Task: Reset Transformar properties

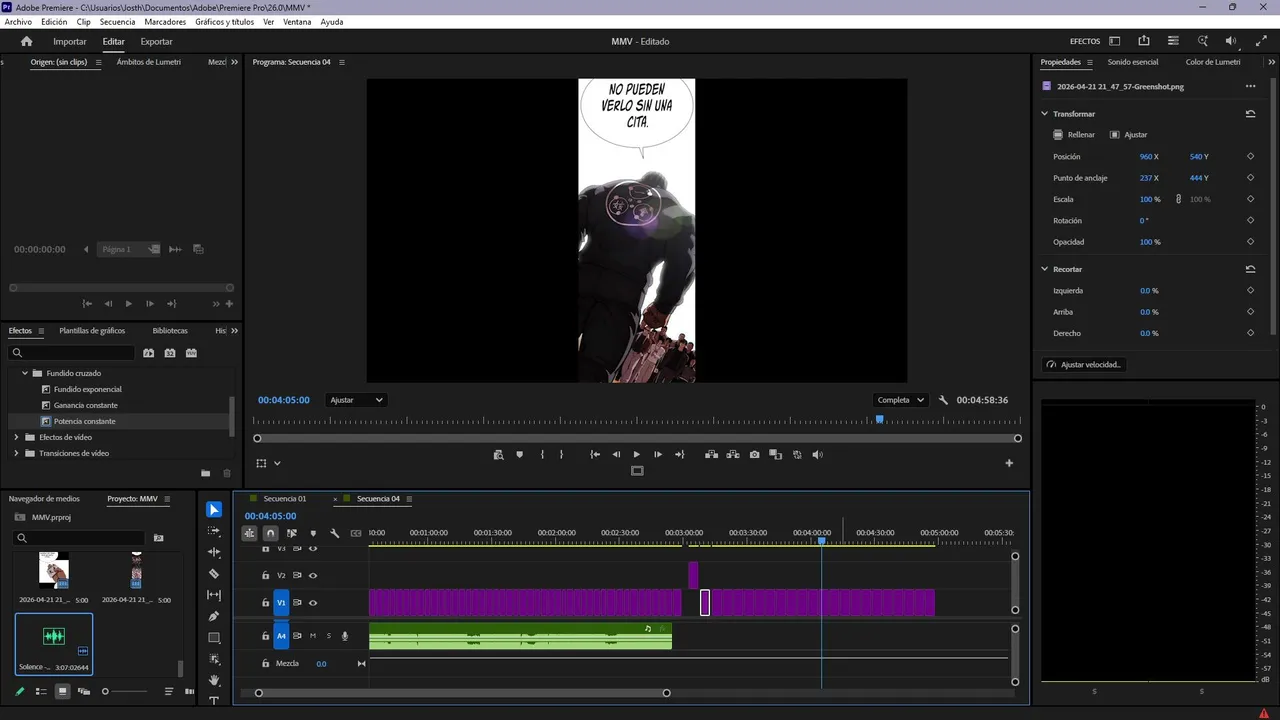Action: tap(1250, 114)
